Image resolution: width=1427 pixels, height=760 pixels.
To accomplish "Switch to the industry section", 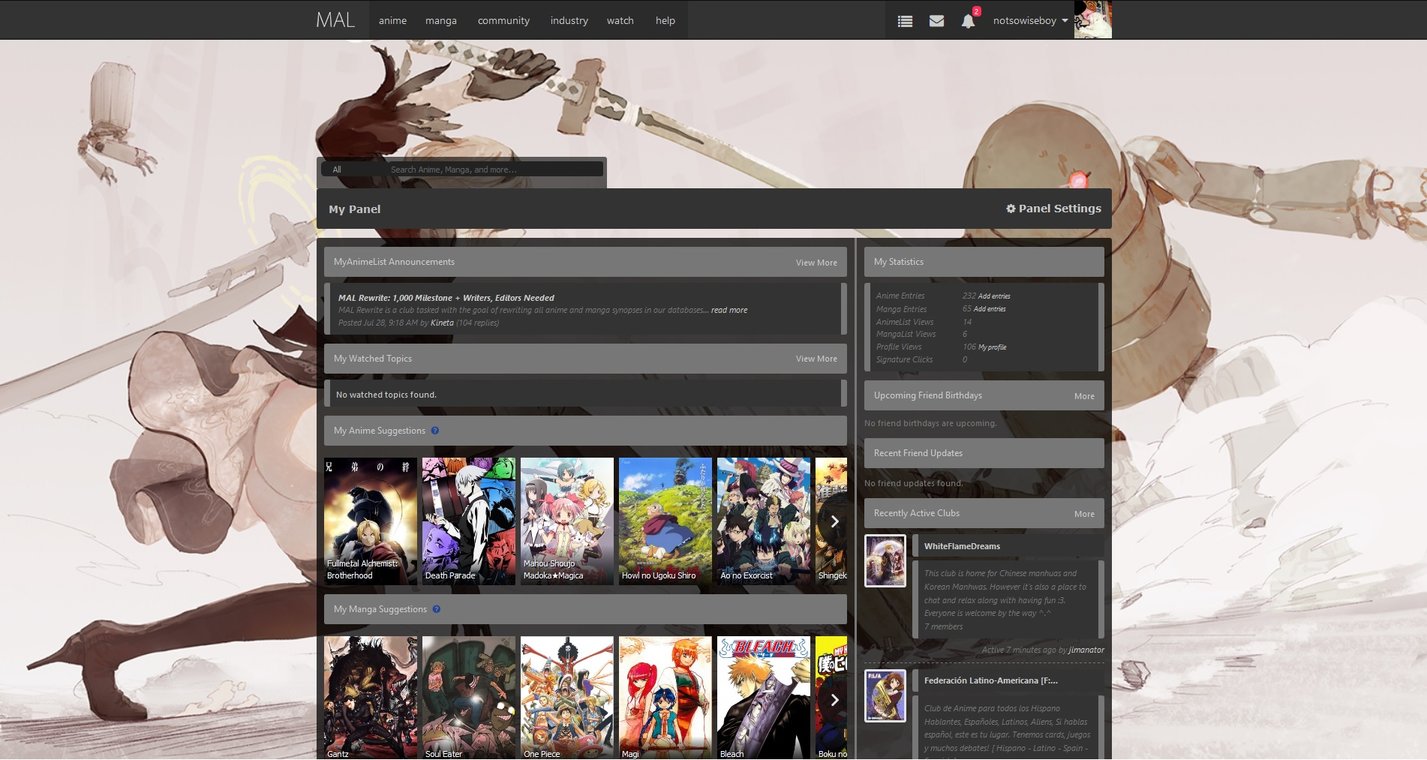I will point(568,20).
